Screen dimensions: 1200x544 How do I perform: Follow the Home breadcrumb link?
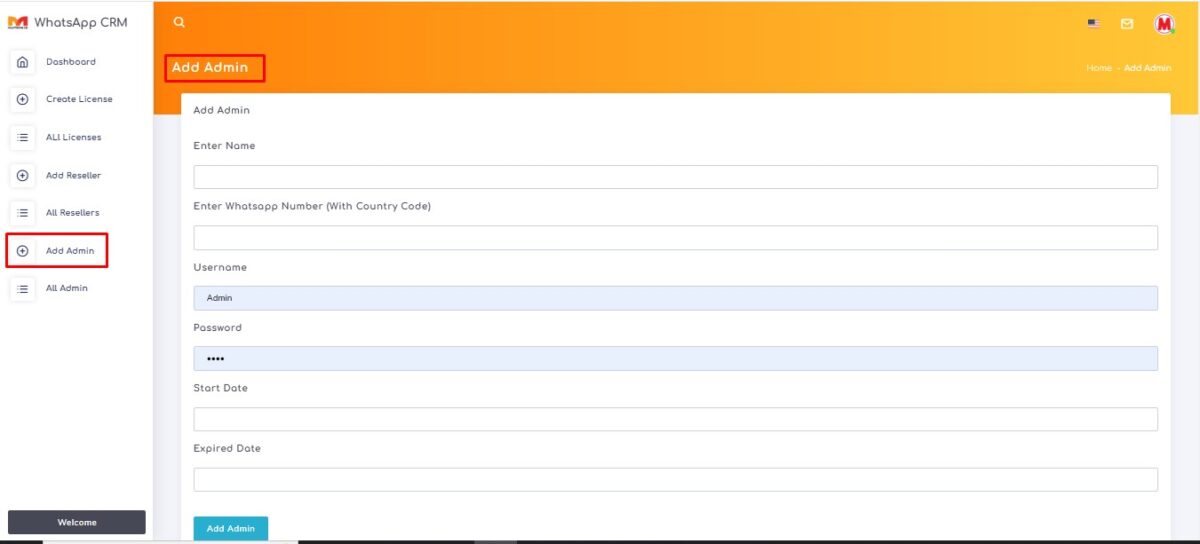click(1098, 68)
